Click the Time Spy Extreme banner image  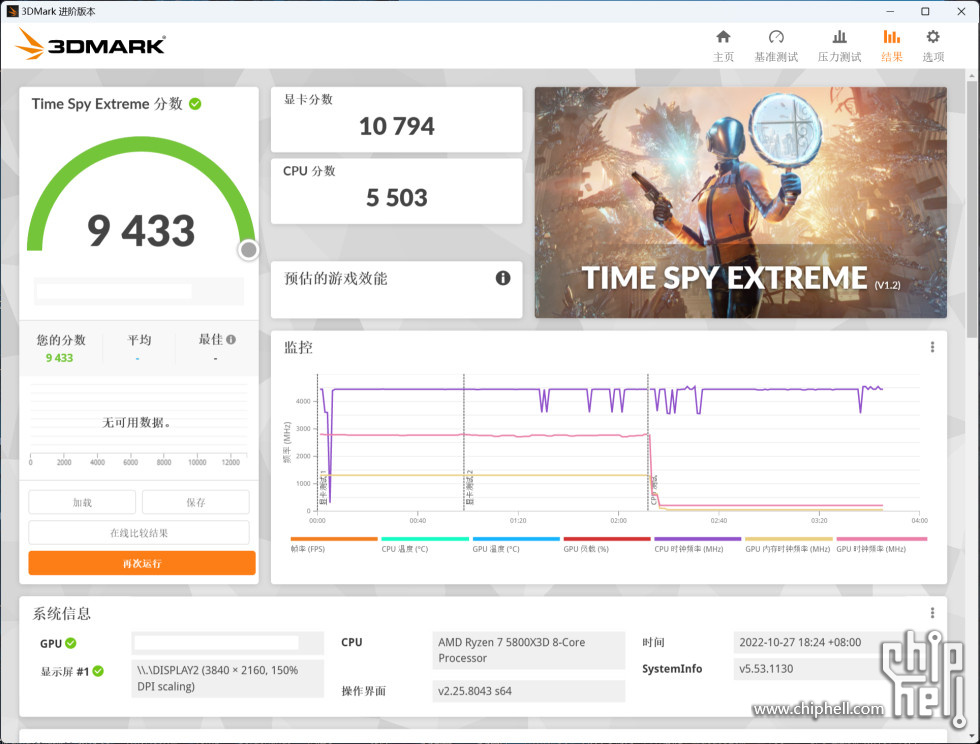click(x=740, y=202)
